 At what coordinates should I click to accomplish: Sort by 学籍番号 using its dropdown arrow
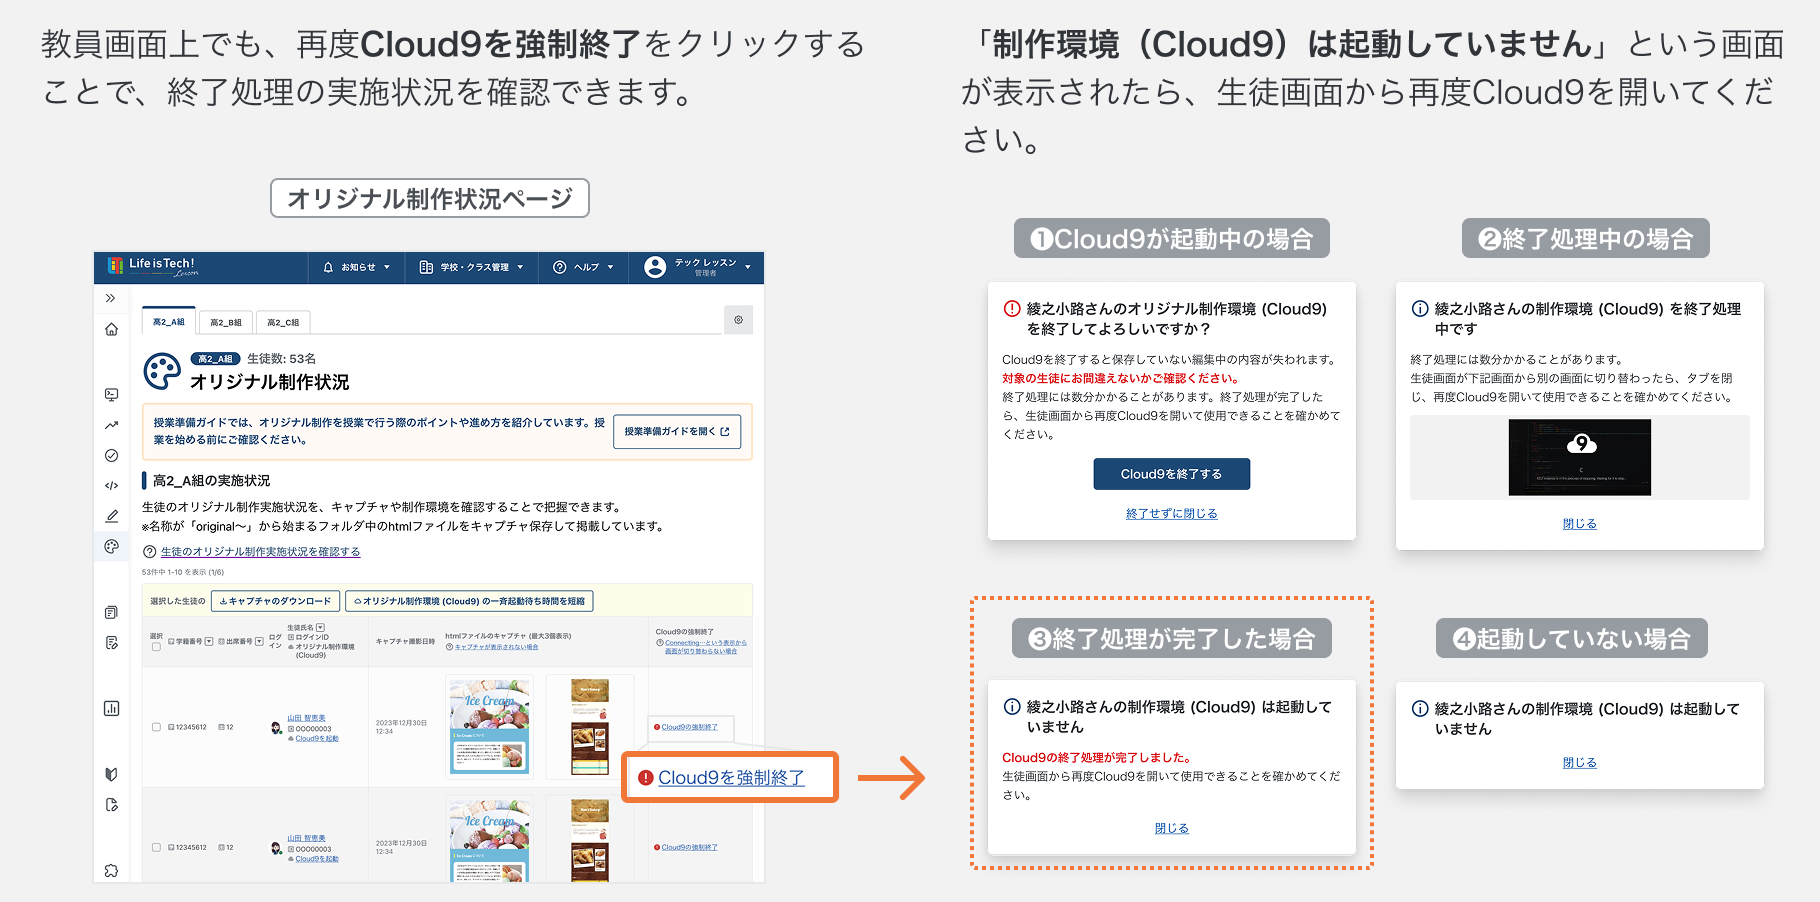pos(209,641)
